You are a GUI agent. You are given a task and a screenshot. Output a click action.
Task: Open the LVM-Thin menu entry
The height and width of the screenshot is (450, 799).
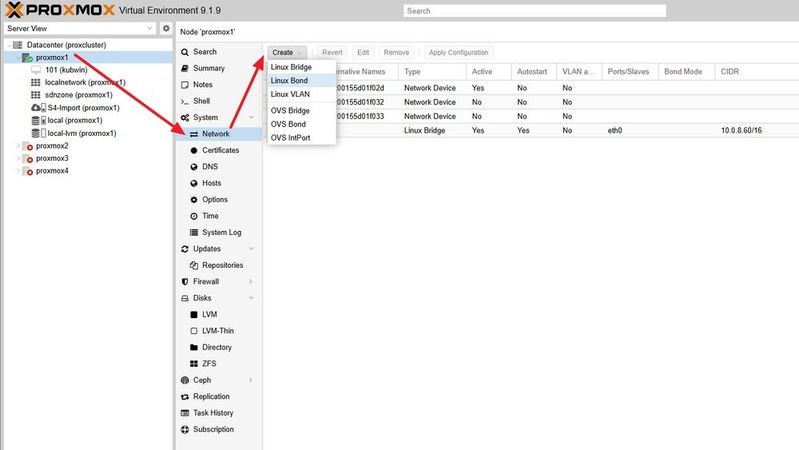(219, 331)
